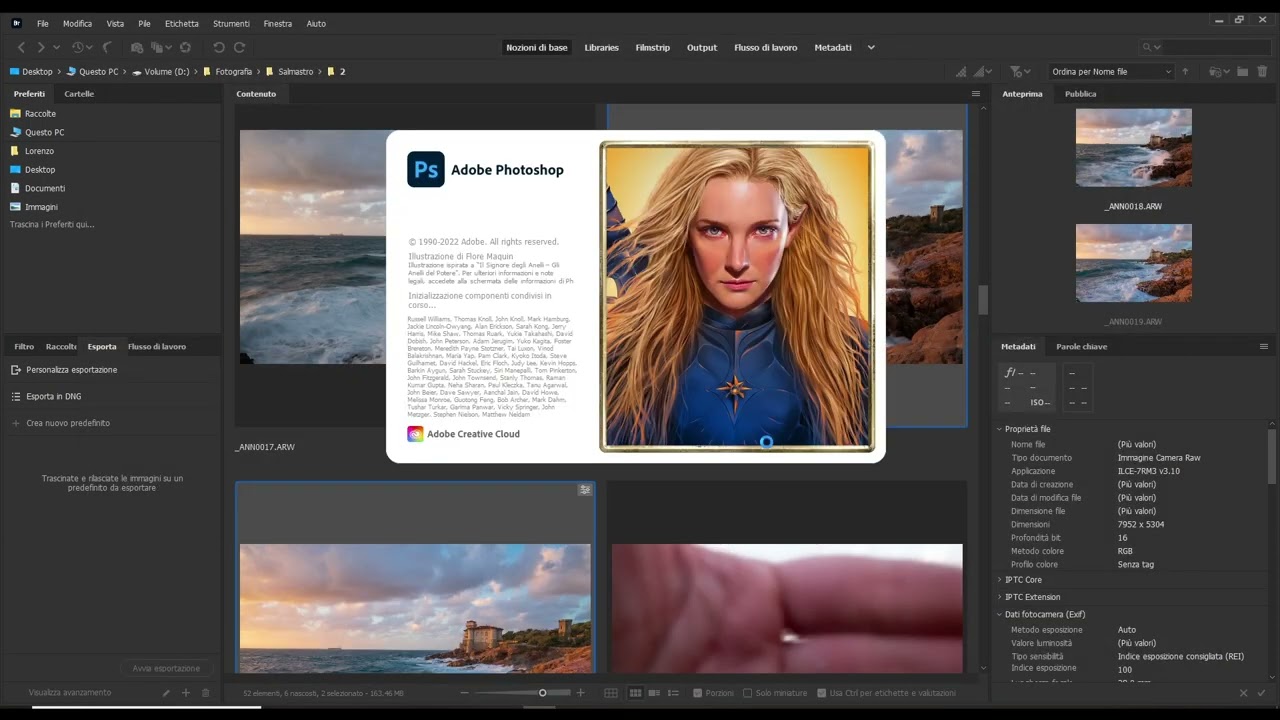The height and width of the screenshot is (720, 1280).
Task: Select the Lorenzo favorite folder
Action: pos(39,151)
